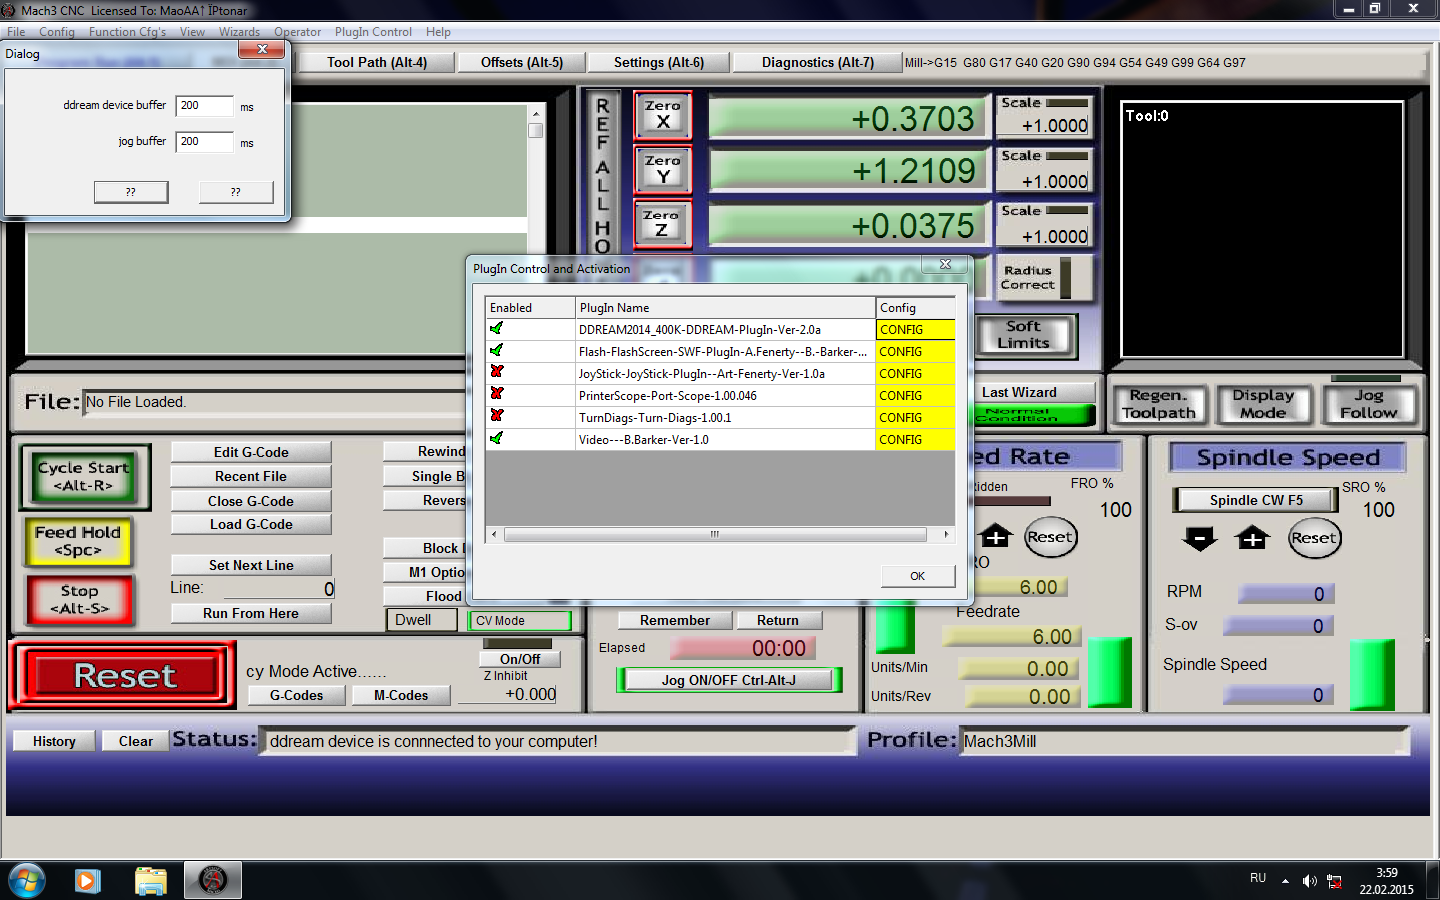This screenshot has width=1440, height=900.
Task: Toggle Z Inhibit On/Off
Action: 520,659
